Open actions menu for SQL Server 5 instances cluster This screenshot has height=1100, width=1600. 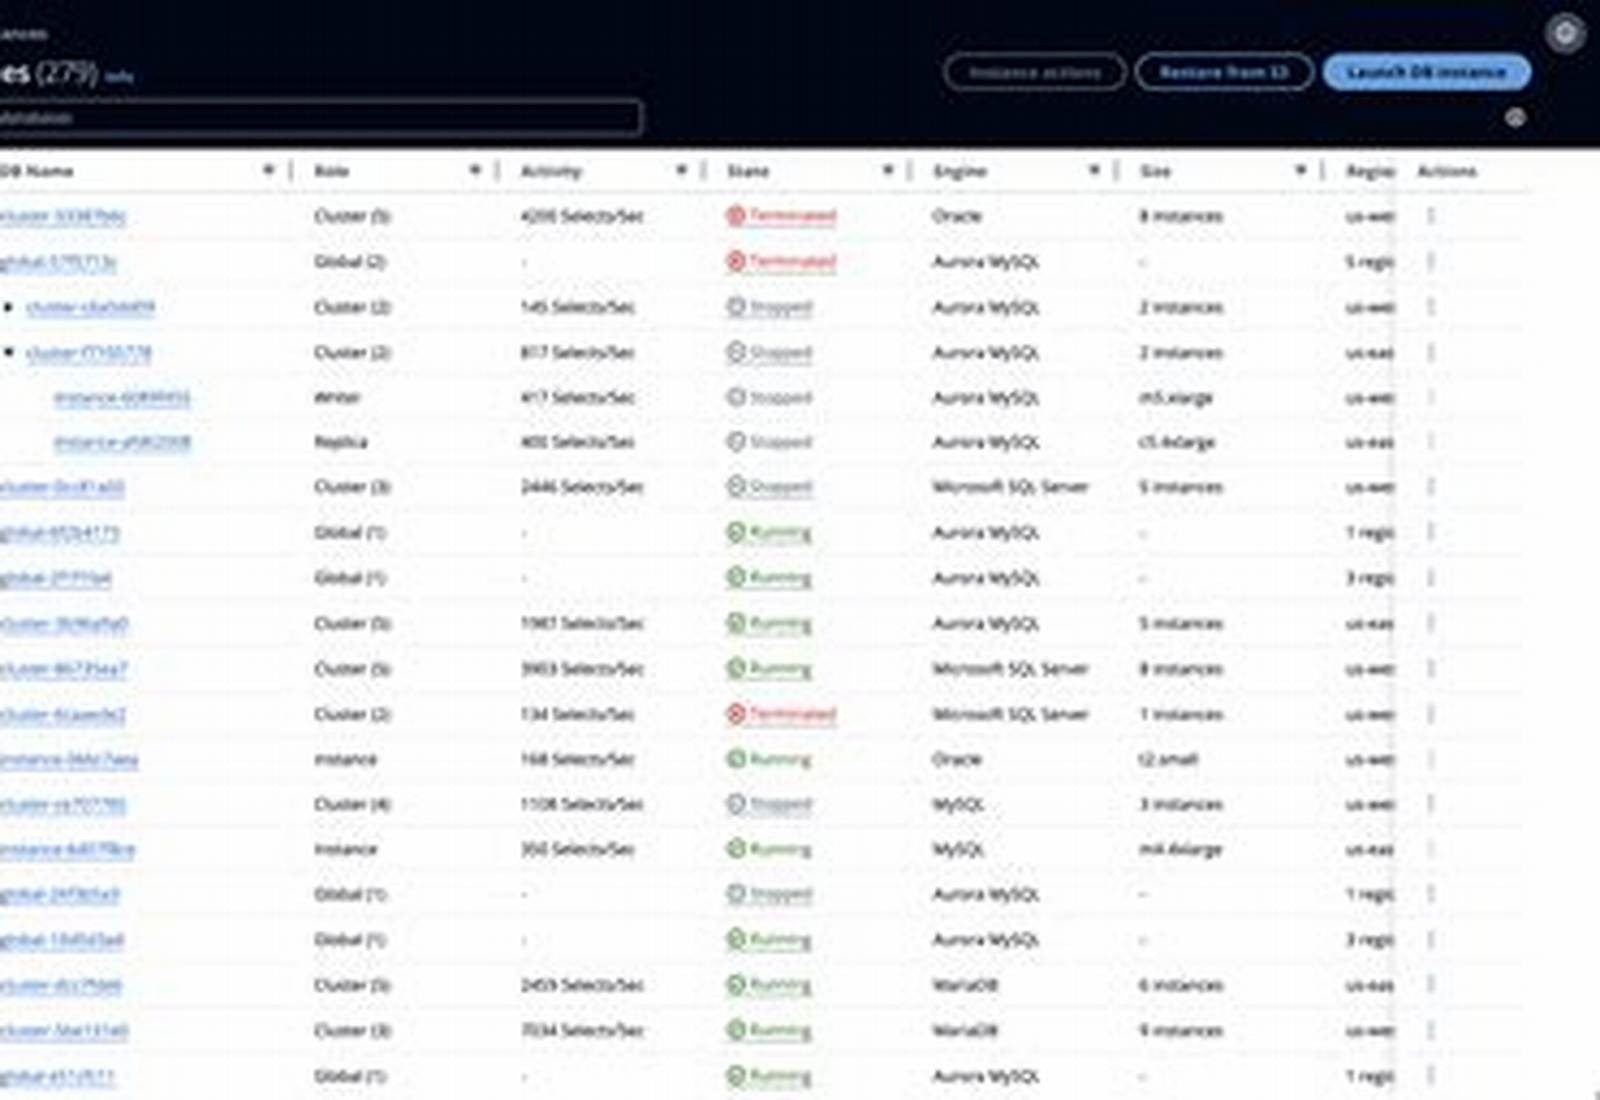(1431, 487)
